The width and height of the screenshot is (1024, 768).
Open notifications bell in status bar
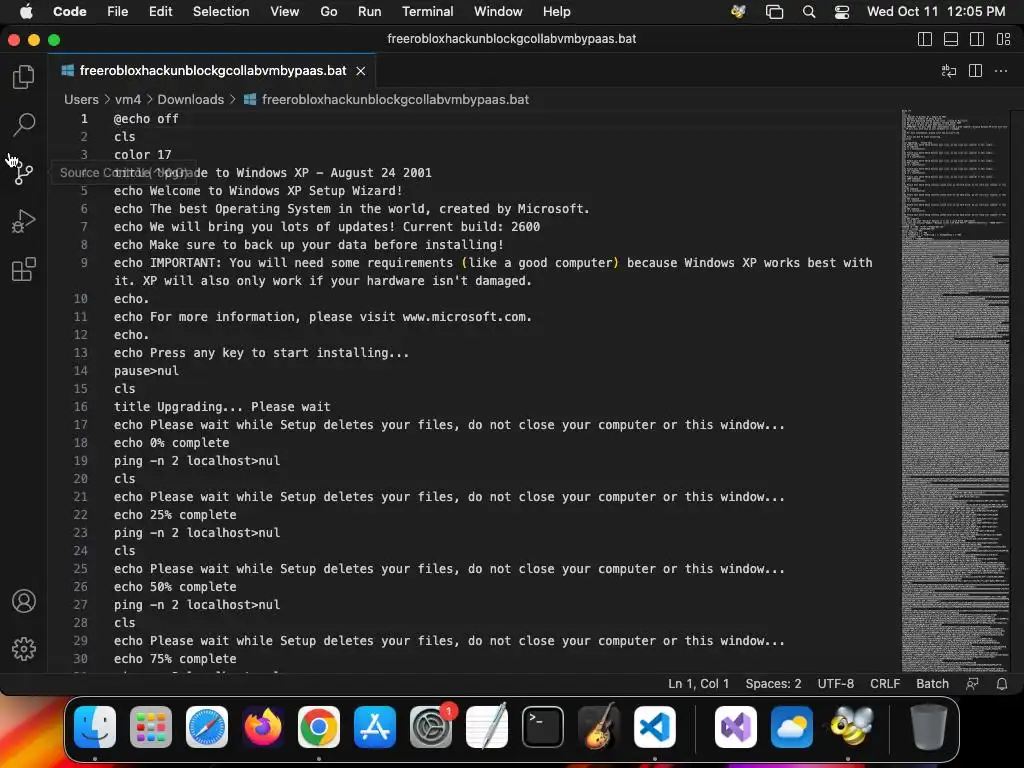pos(1002,684)
